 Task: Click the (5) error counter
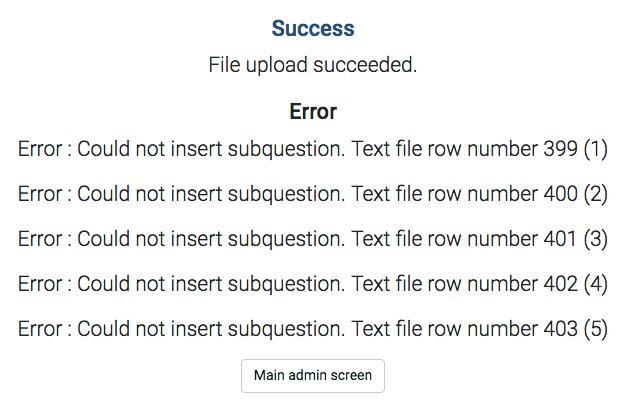point(596,329)
